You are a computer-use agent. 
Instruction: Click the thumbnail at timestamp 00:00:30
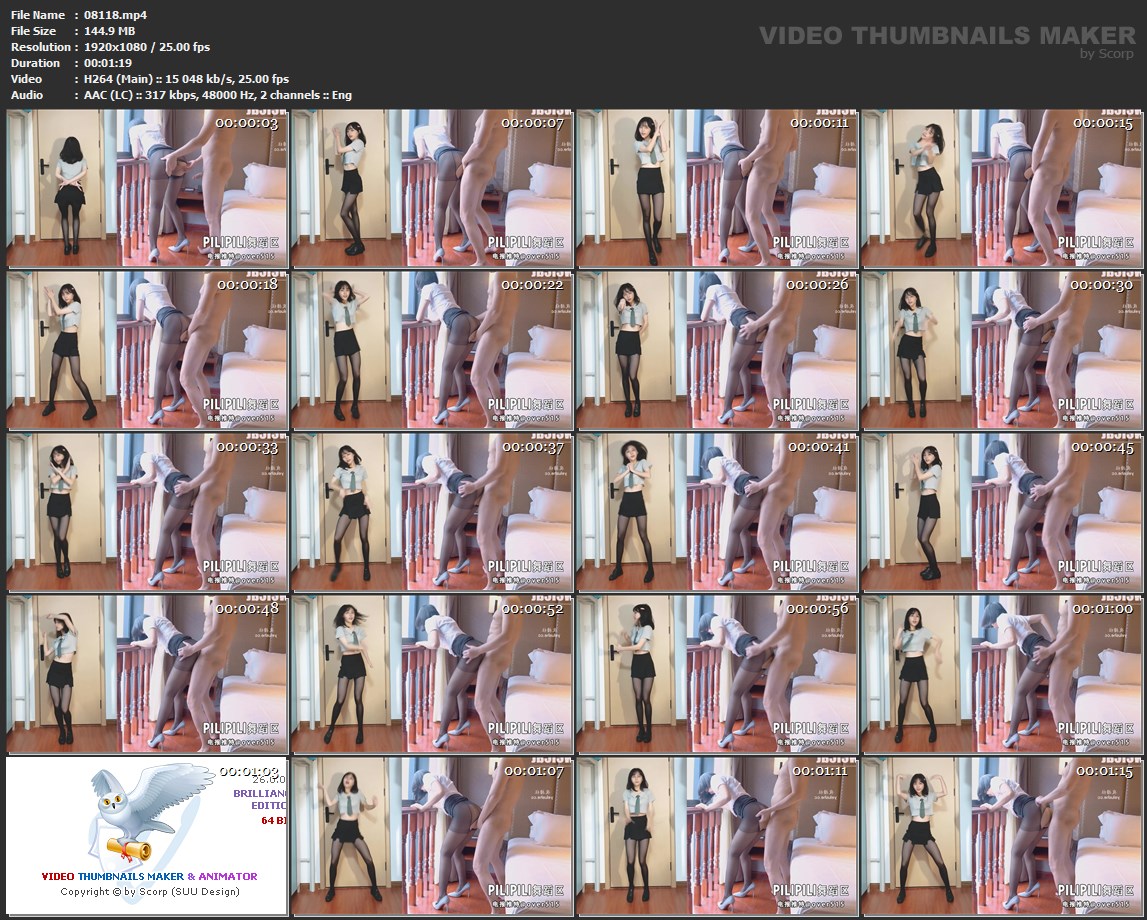click(x=1001, y=351)
